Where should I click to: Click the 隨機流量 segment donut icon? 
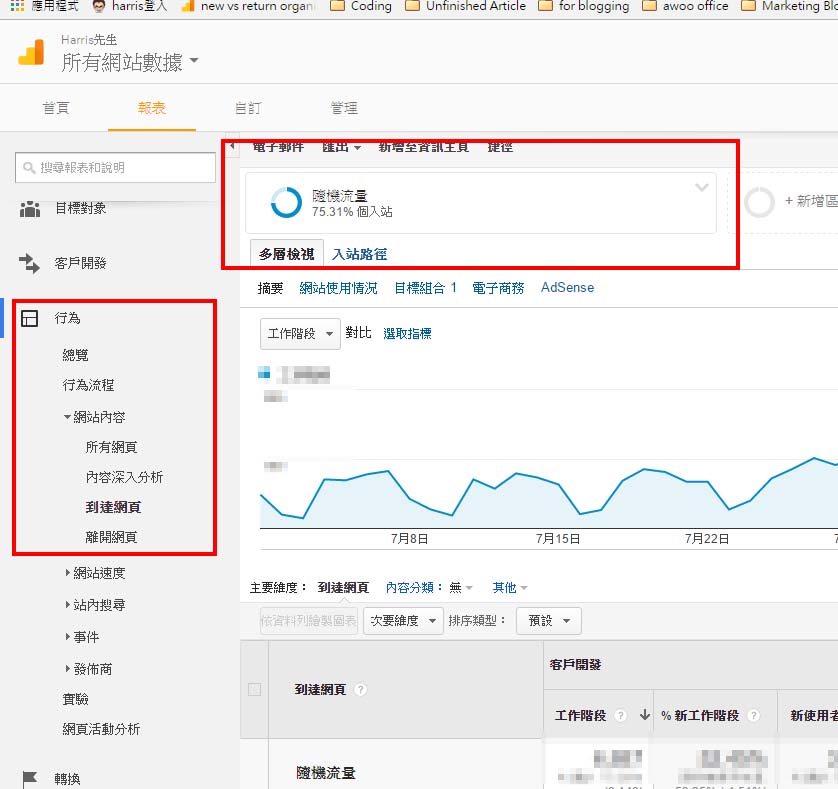(286, 203)
